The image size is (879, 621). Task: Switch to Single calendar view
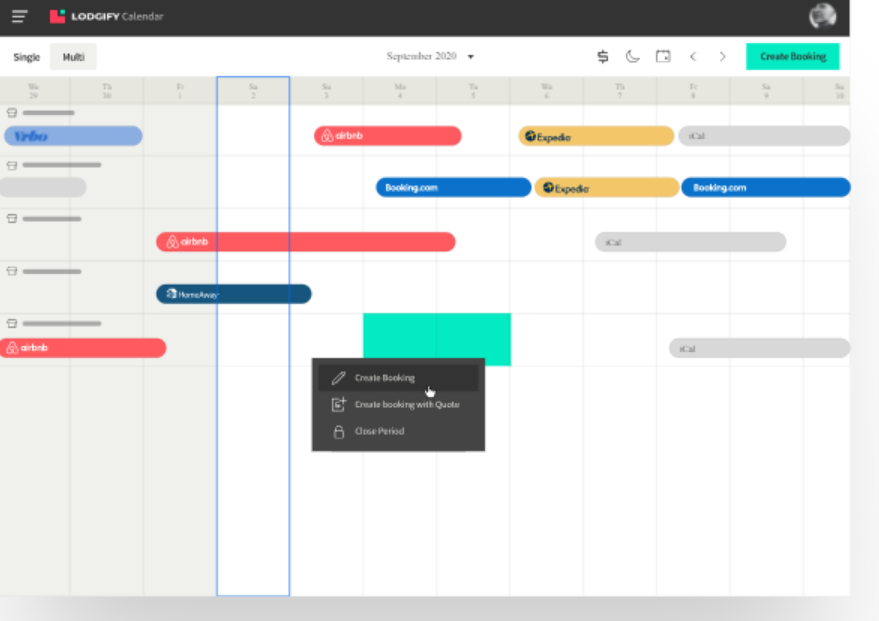pyautogui.click(x=27, y=57)
